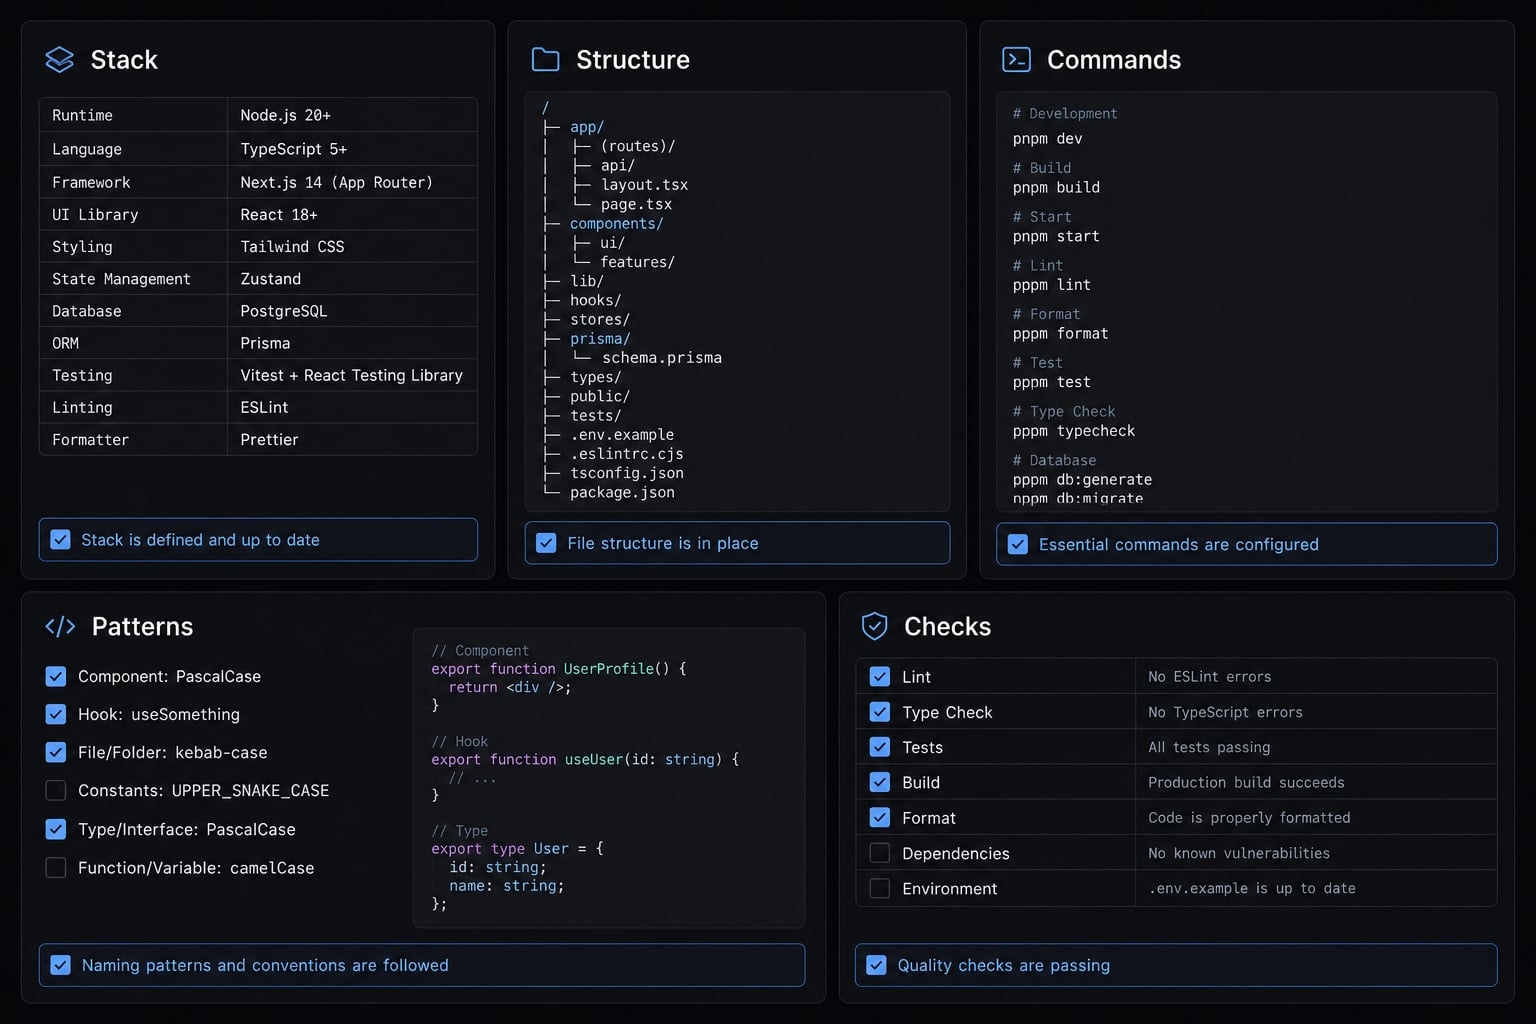Click the Patterns code brackets icon
Screen dimensions: 1536x1024
coord(60,627)
